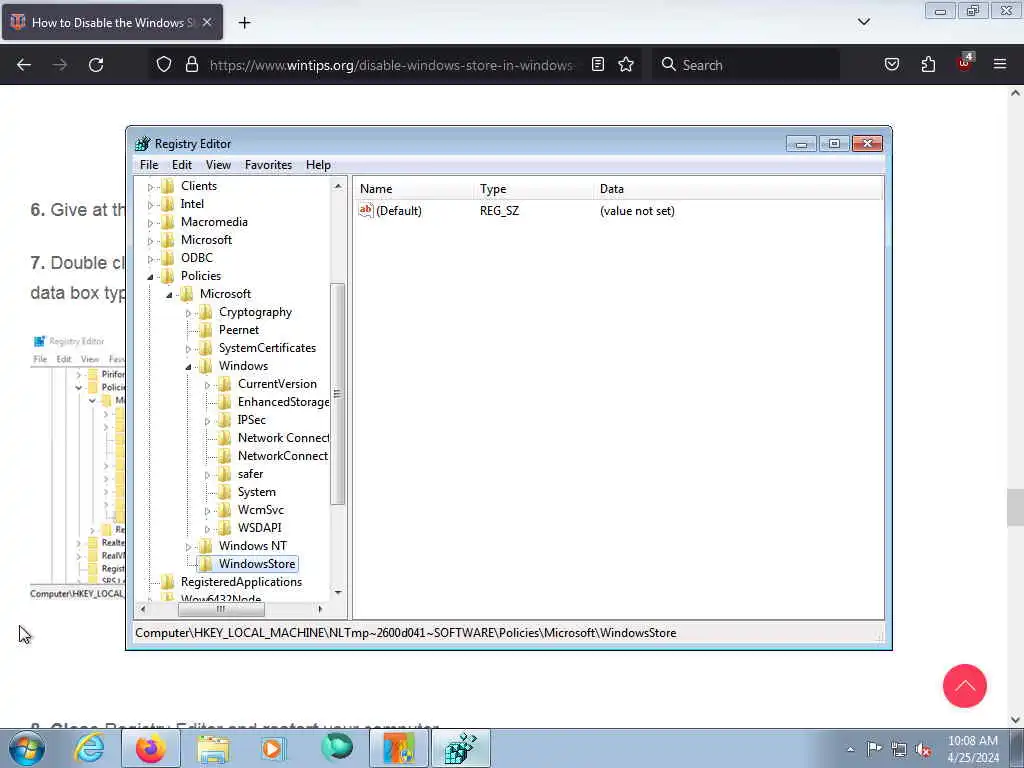Open a new tab with plus button
Viewport: 1024px width, 768px height.
pos(244,23)
